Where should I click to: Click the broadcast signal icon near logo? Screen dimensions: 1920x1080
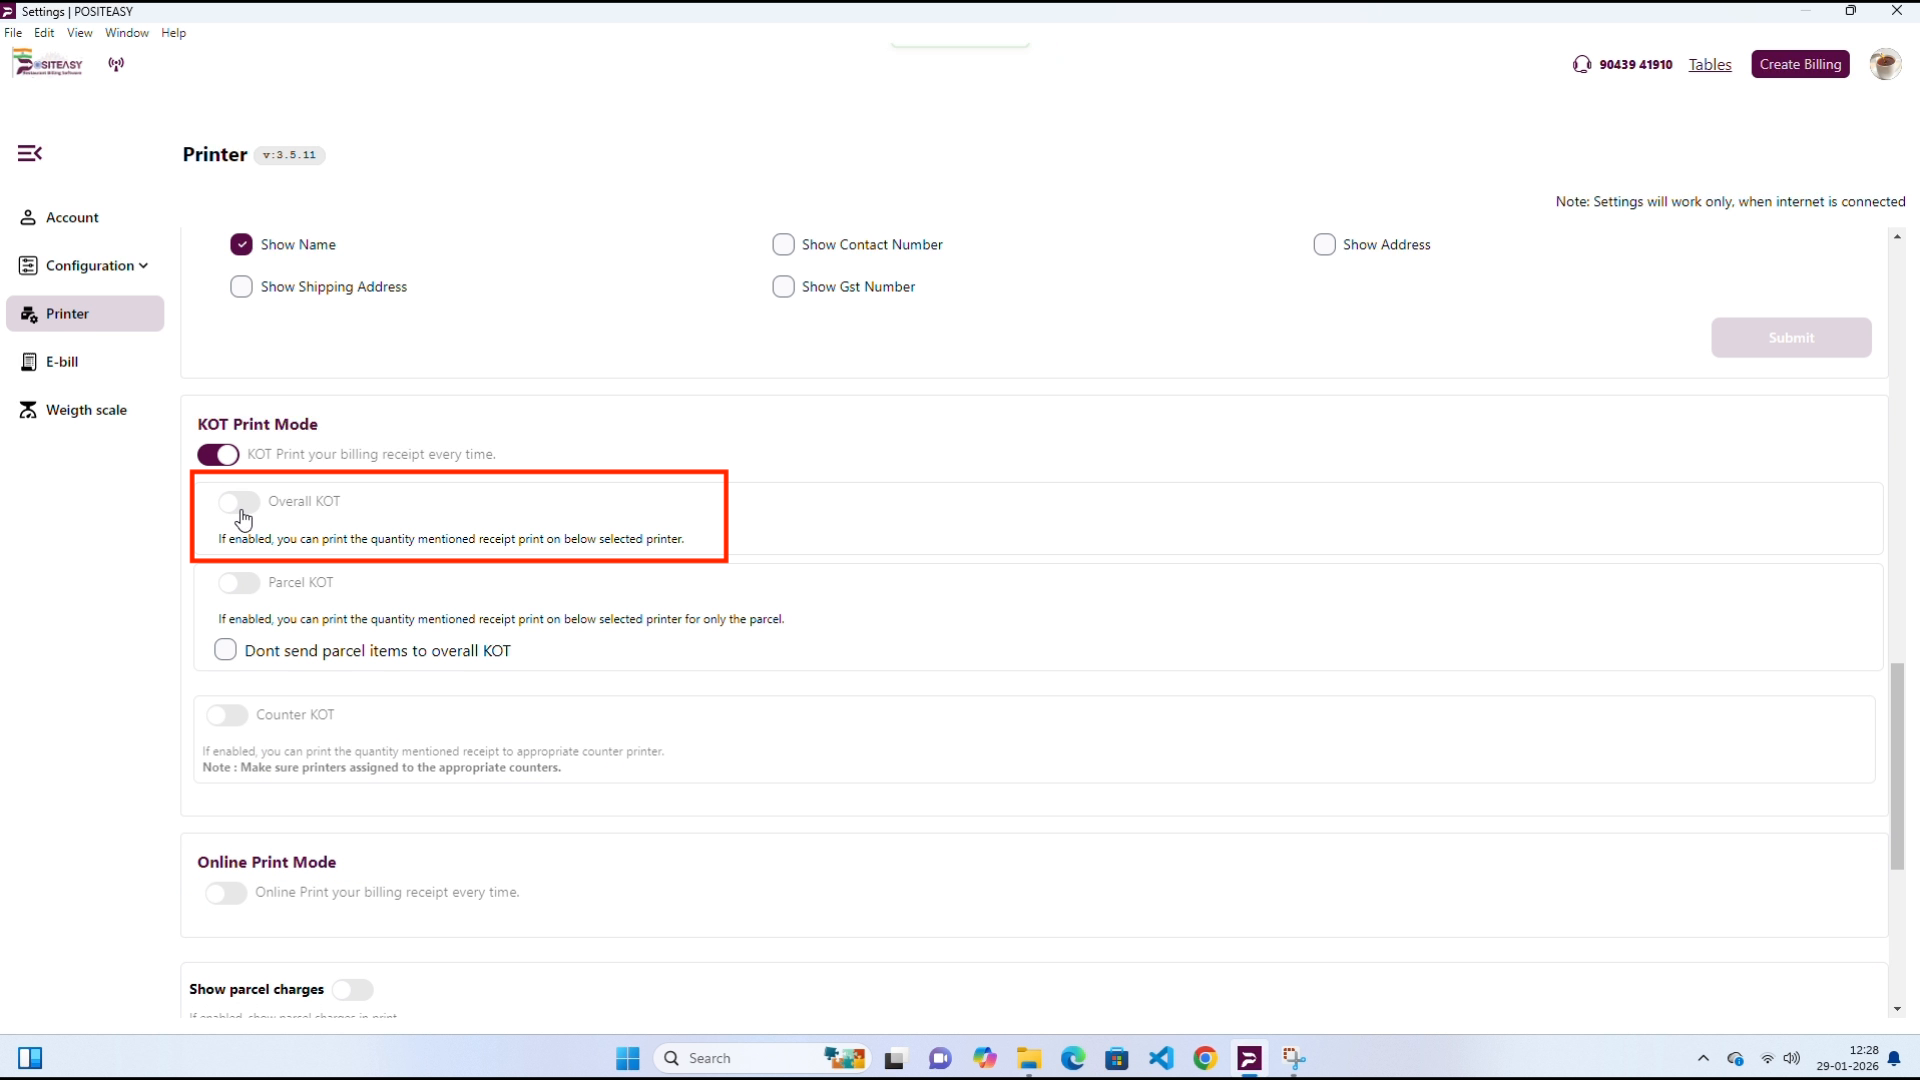click(116, 65)
